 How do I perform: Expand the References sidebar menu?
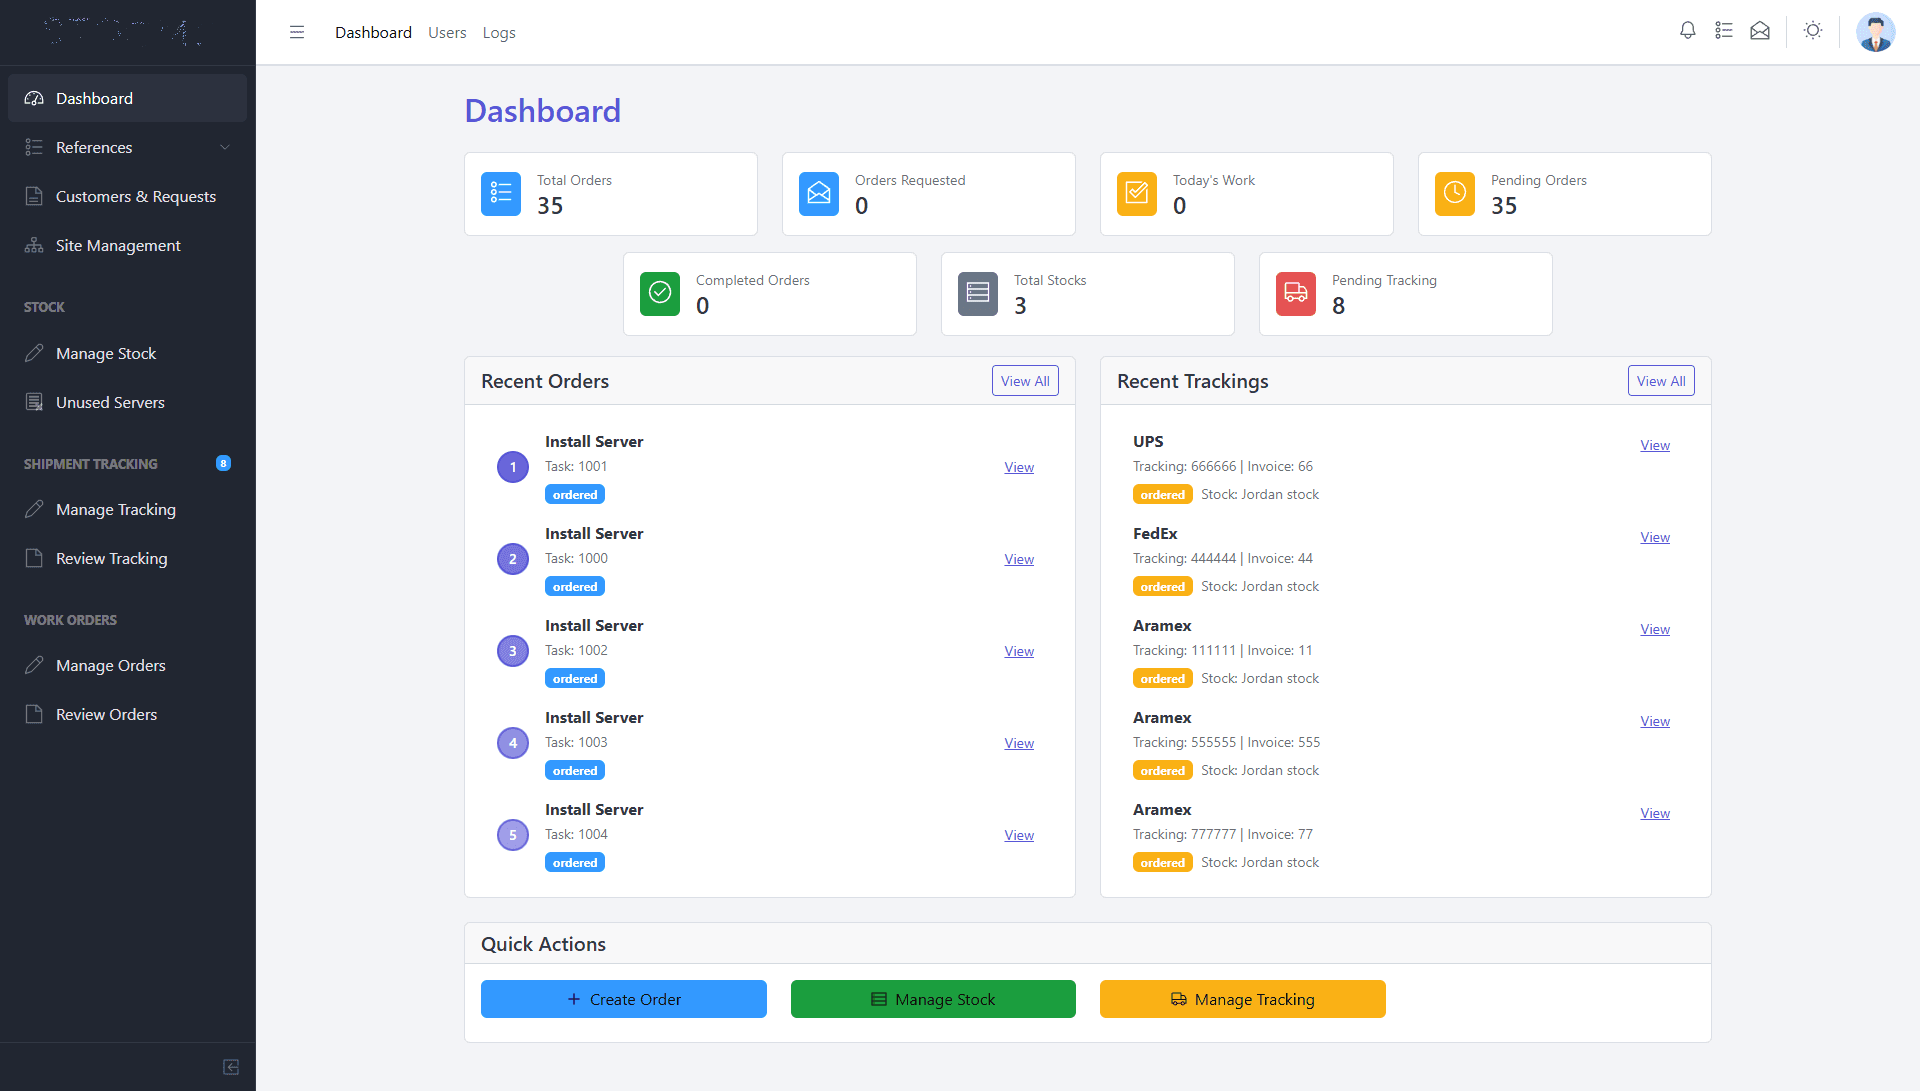tap(128, 147)
